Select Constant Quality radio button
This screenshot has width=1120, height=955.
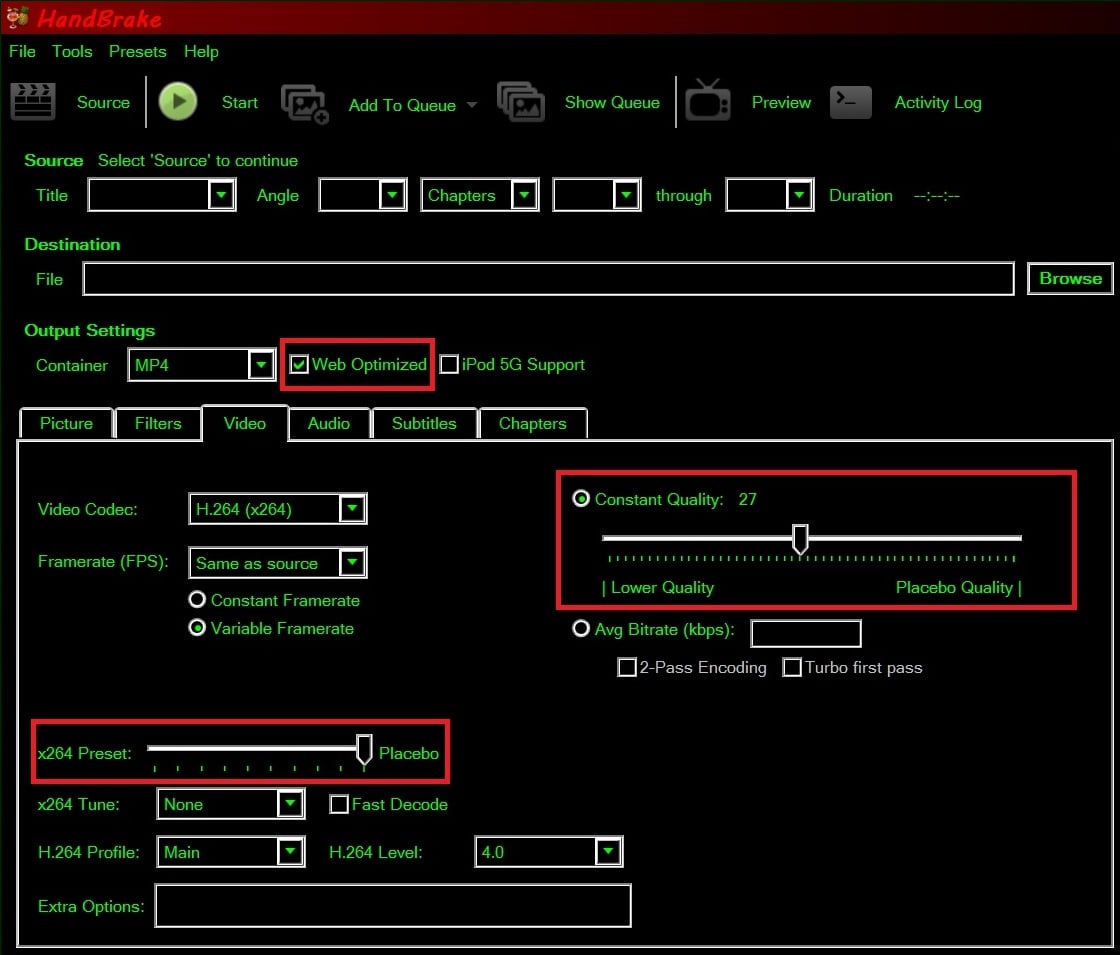[581, 499]
